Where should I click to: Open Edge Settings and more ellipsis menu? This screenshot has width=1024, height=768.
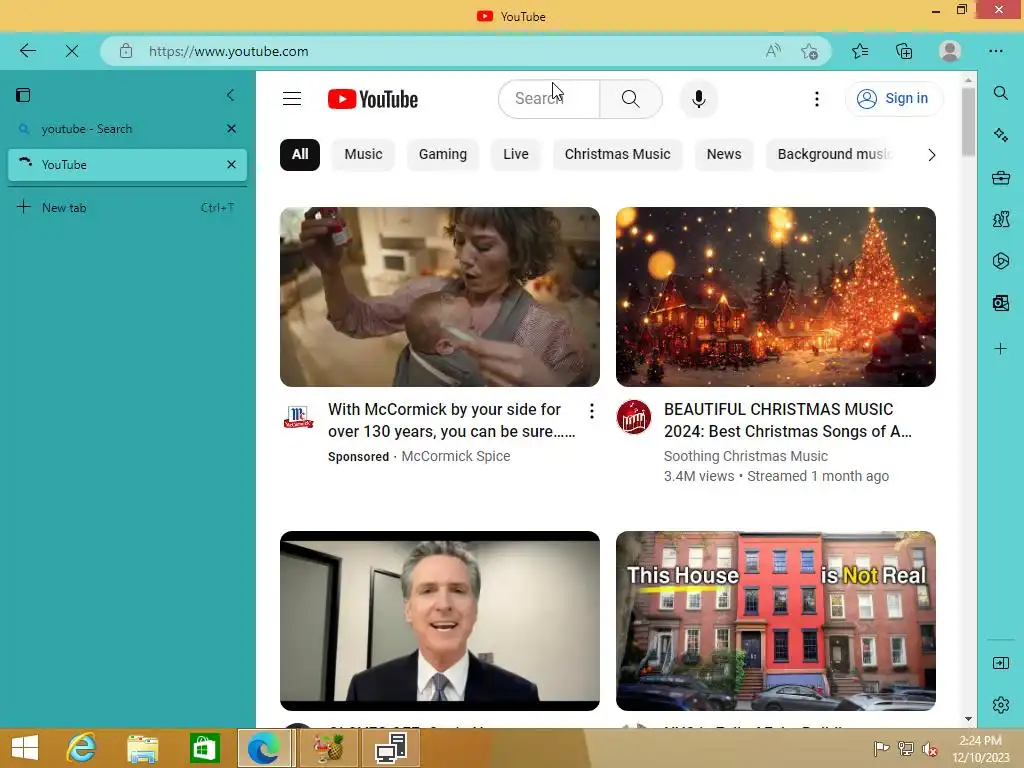[996, 51]
